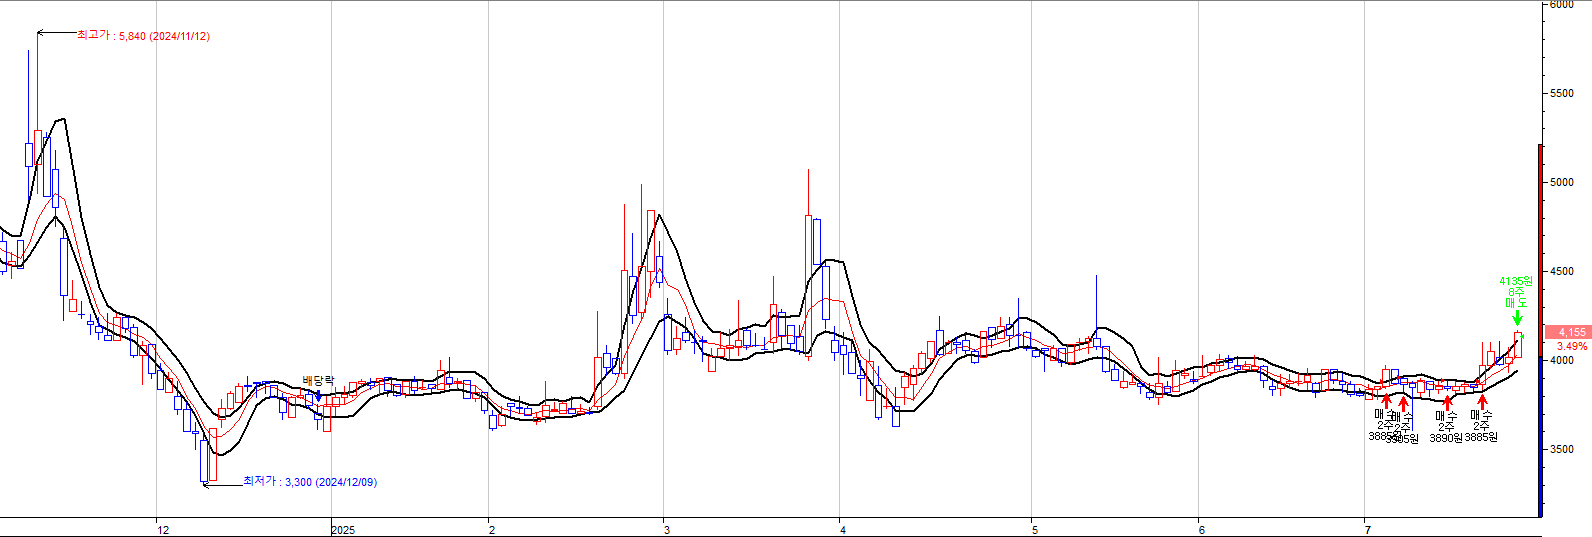This screenshot has height=537, width=1592.
Task: Click the 3500 price axis label
Action: click(x=1562, y=449)
